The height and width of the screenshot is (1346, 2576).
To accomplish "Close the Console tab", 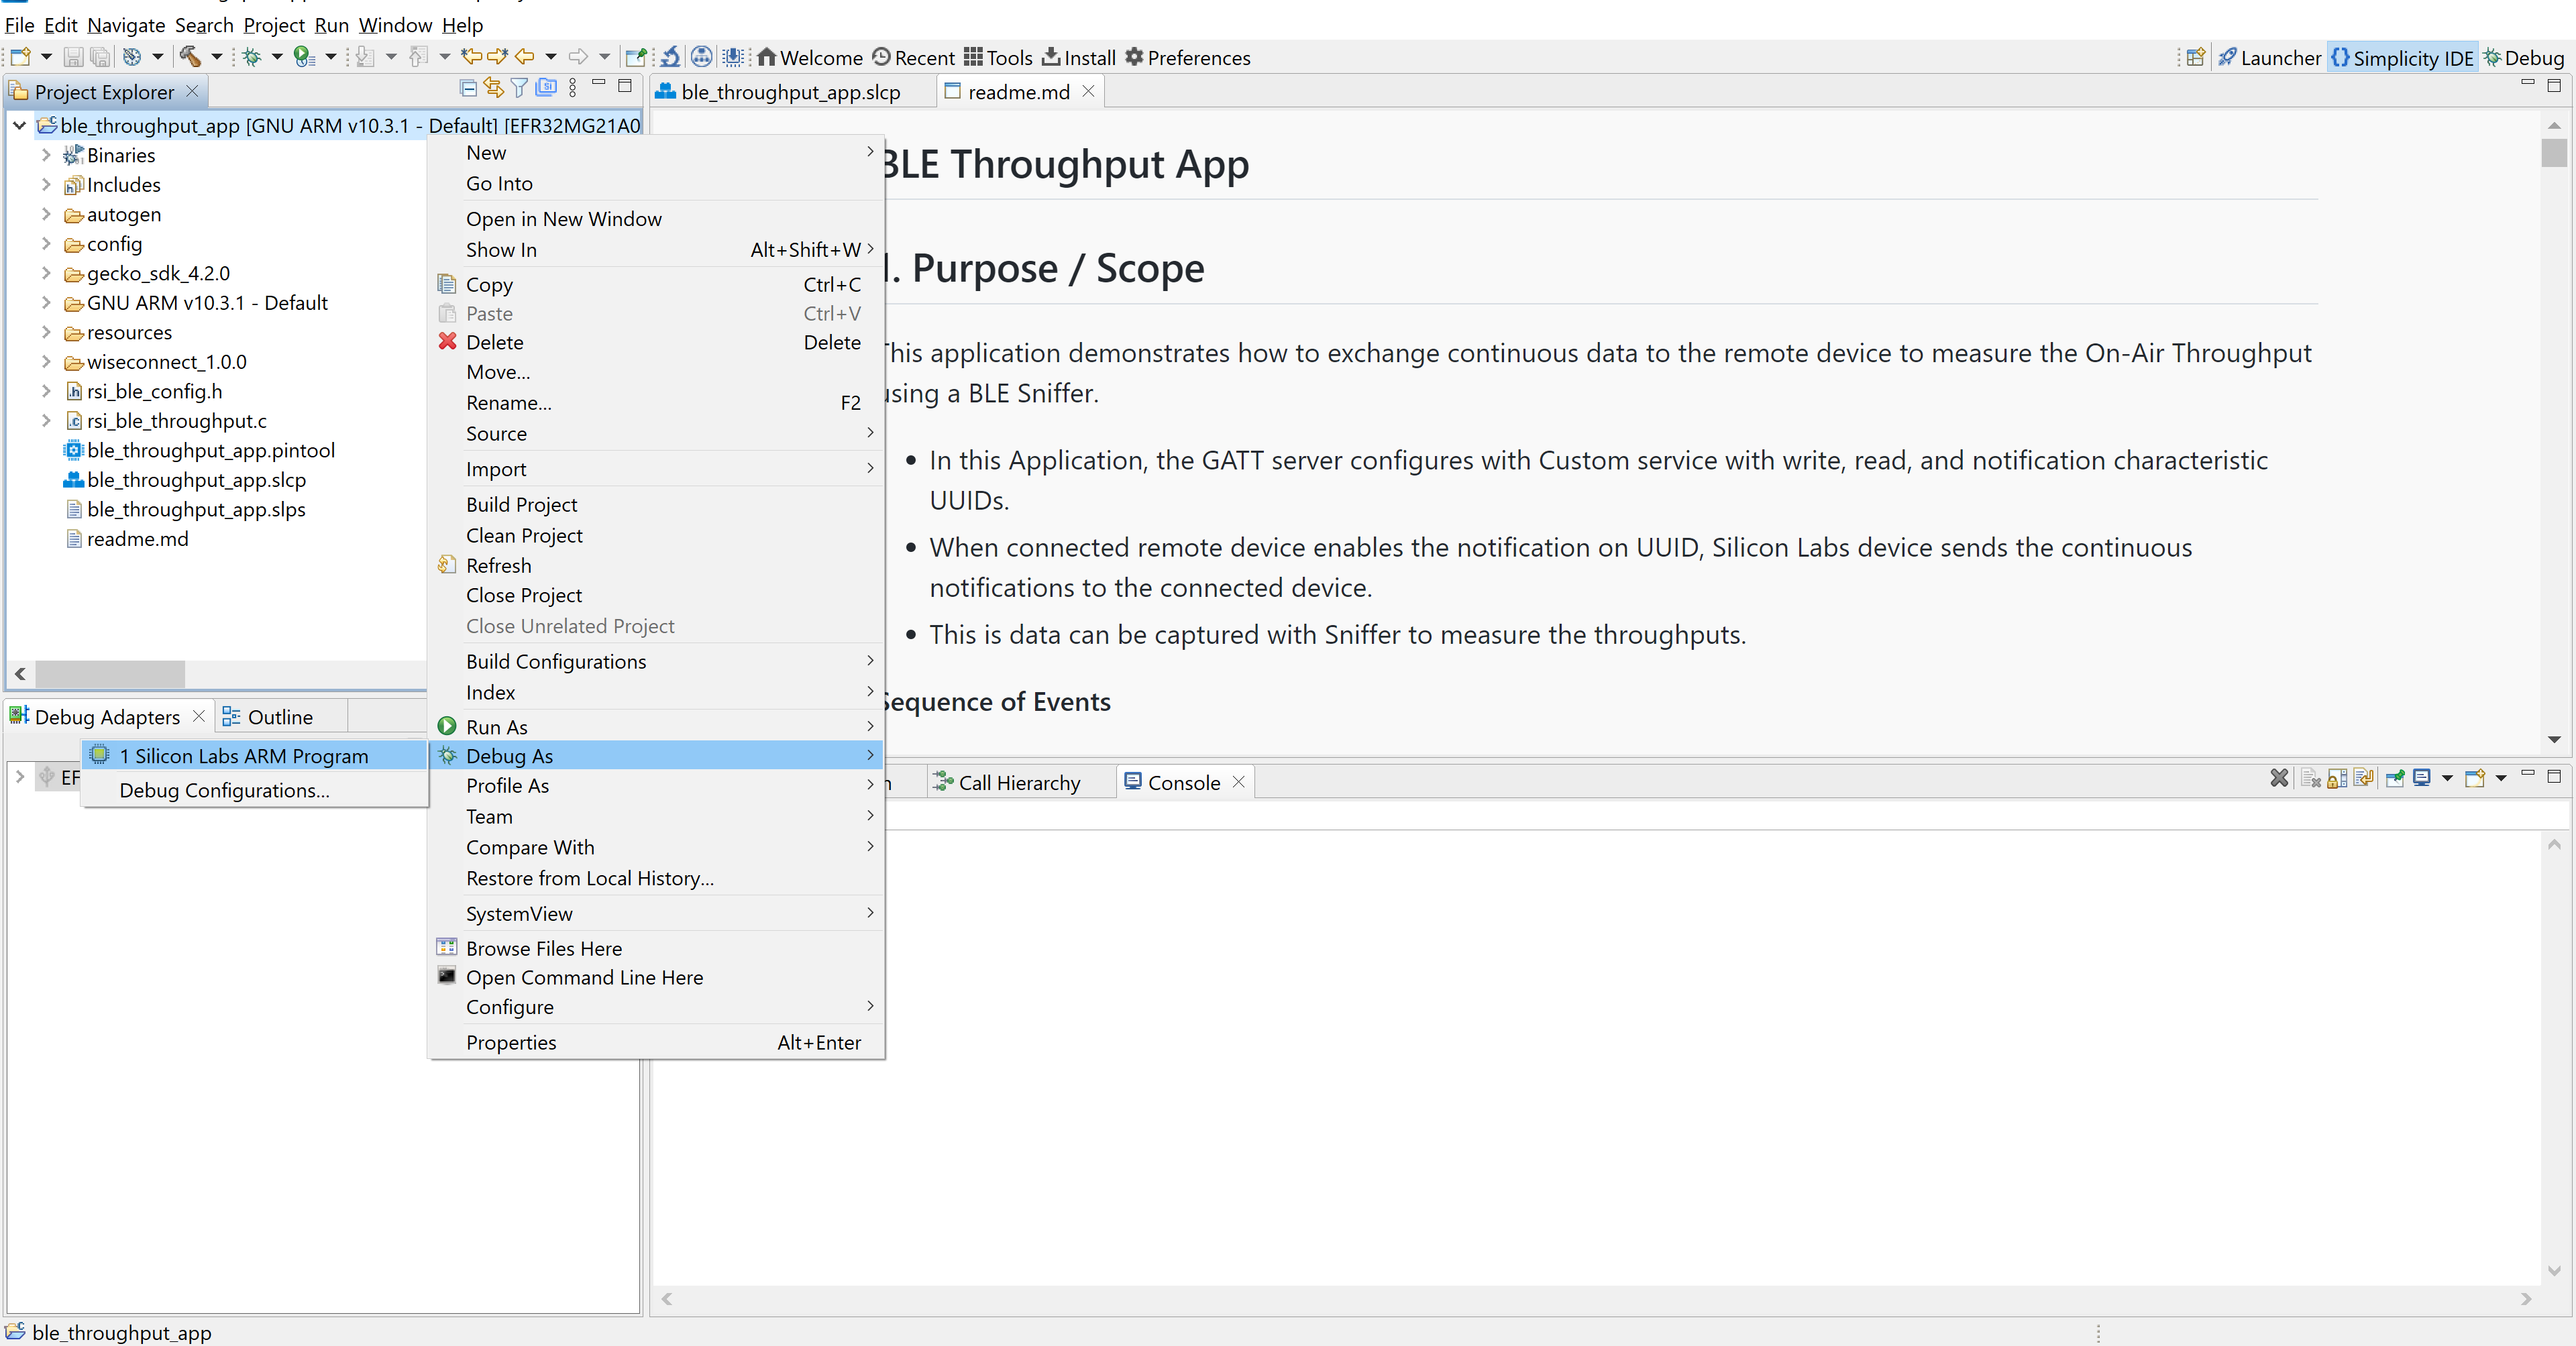I will tap(1238, 782).
